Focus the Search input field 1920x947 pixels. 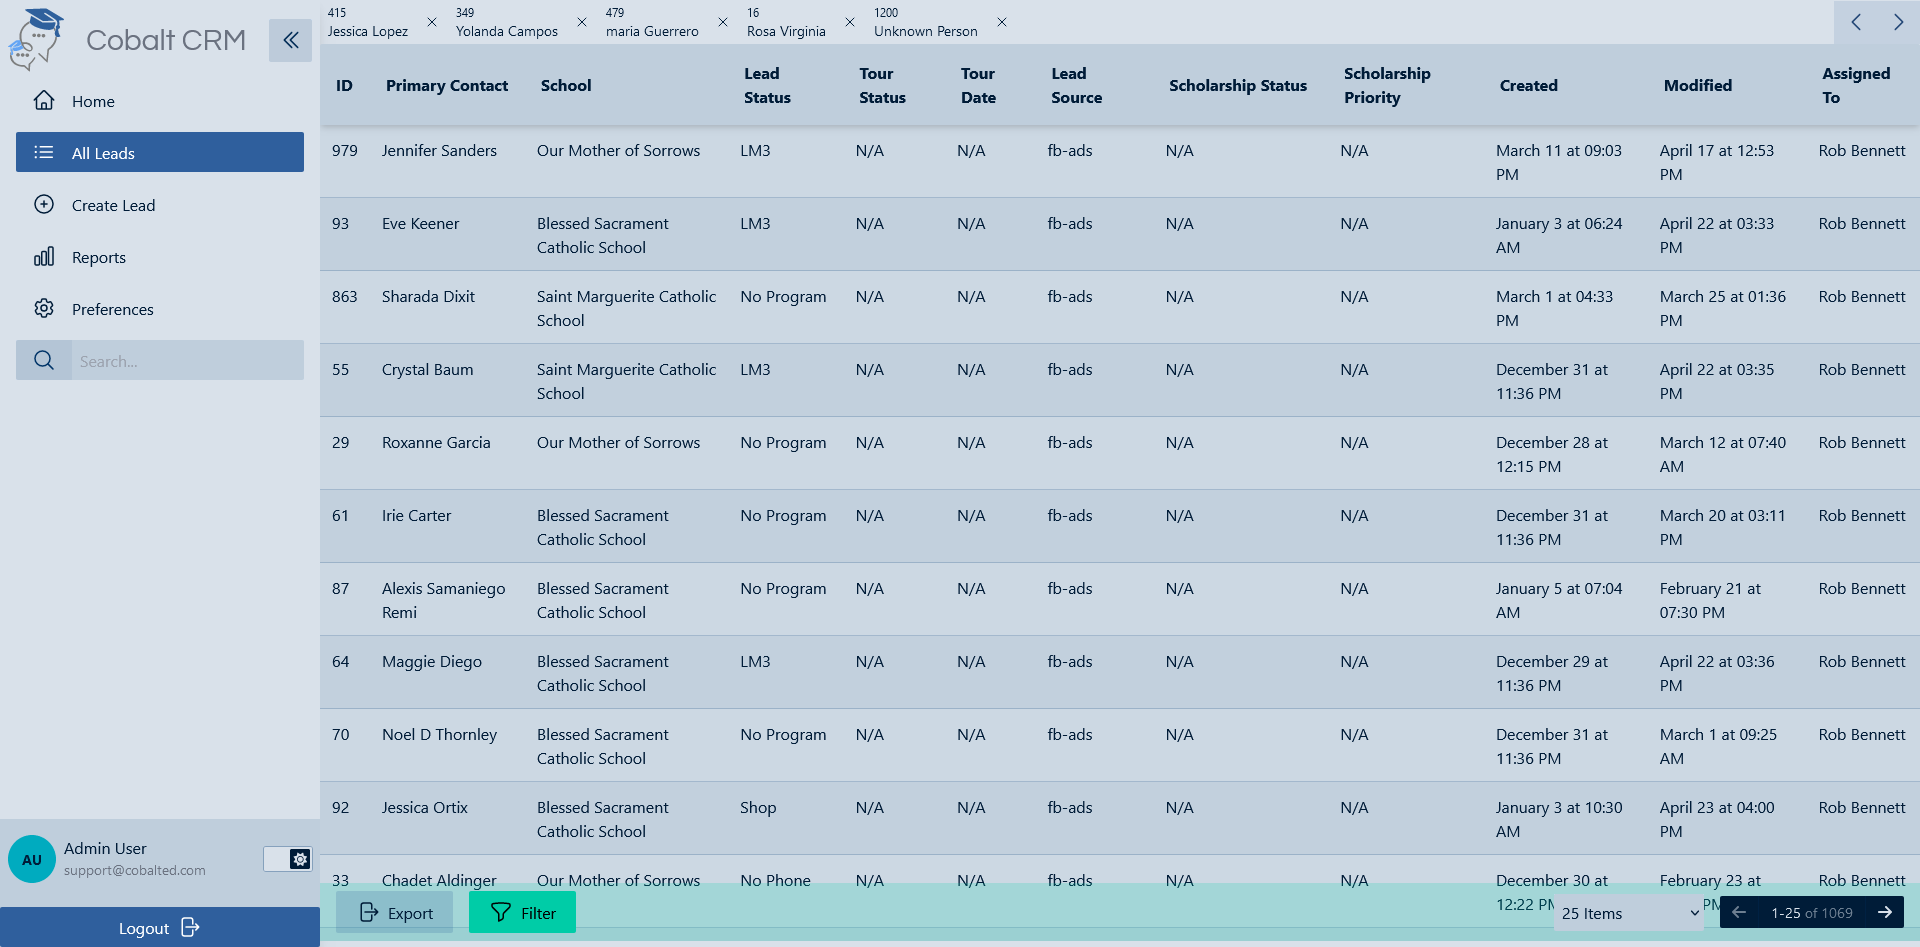(x=187, y=361)
